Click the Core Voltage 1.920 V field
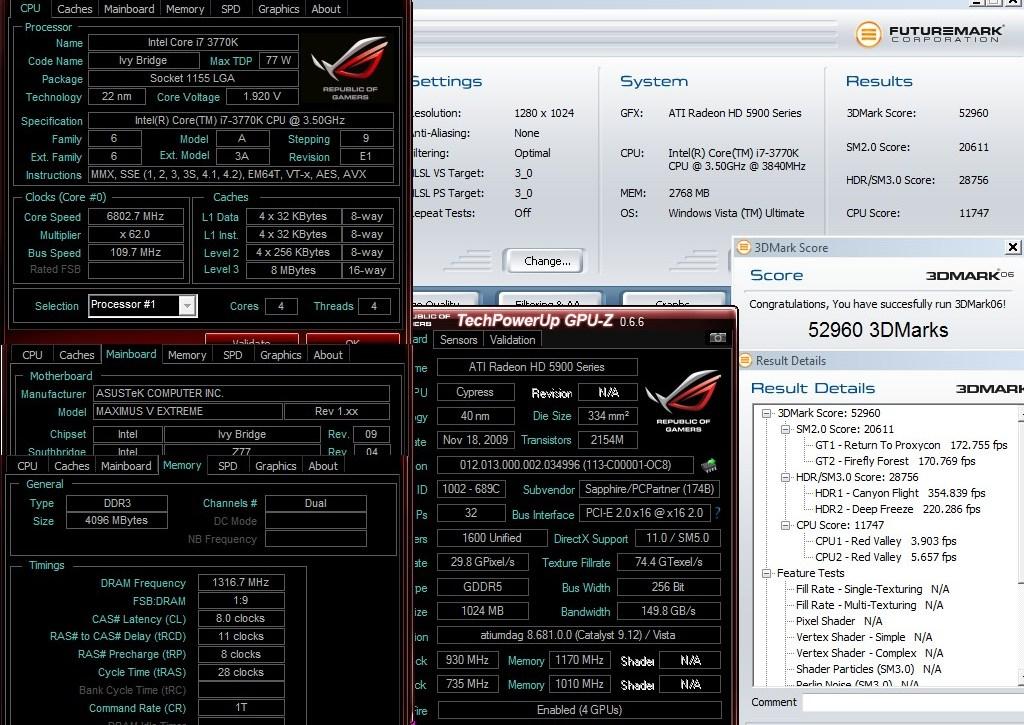Screen dimensions: 1024x725 pos(262,97)
